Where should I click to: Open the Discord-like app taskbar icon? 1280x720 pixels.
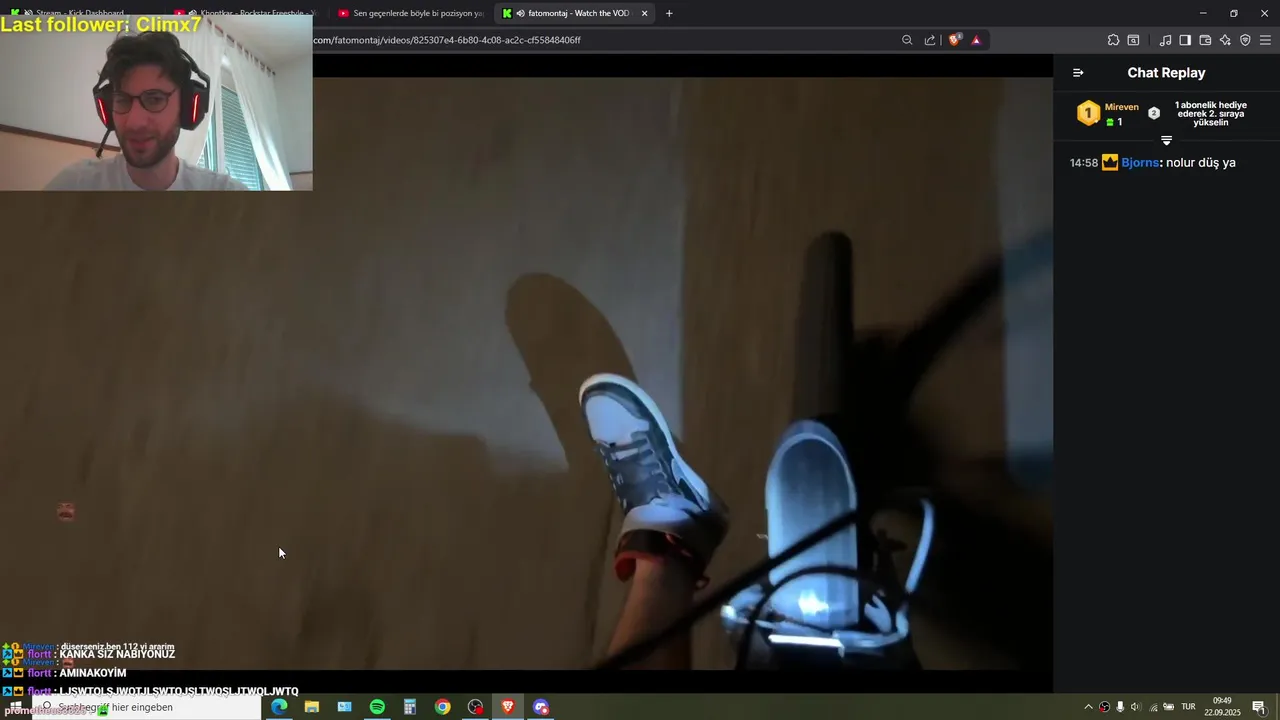coord(541,707)
